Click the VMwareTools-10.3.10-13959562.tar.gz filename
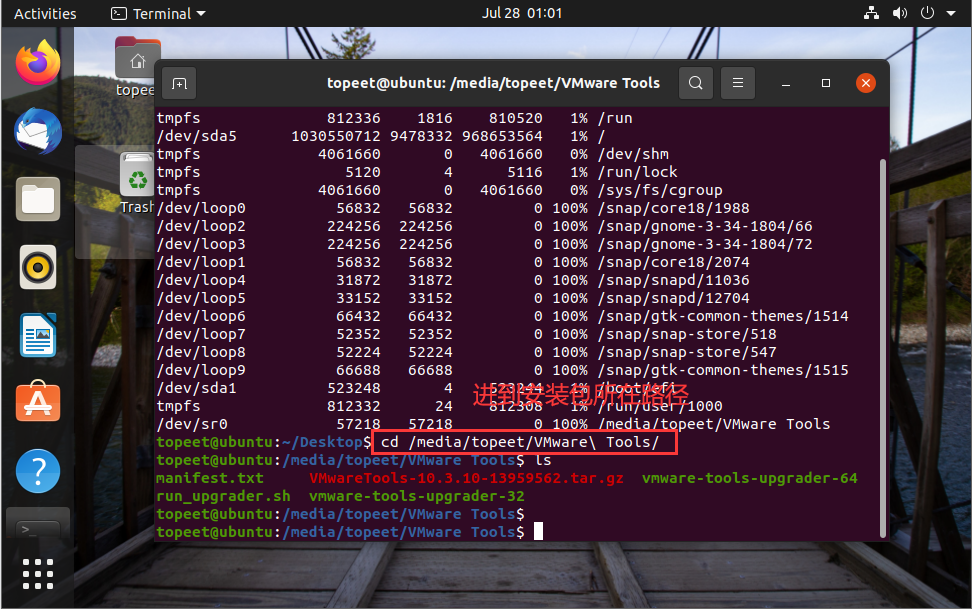The height and width of the screenshot is (609, 972). pos(466,478)
